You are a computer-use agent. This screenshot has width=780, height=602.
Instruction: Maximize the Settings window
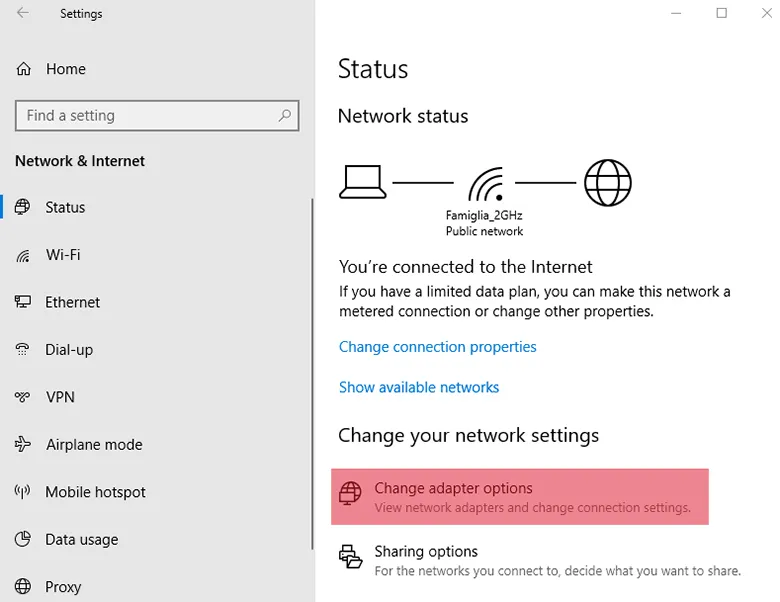point(721,14)
